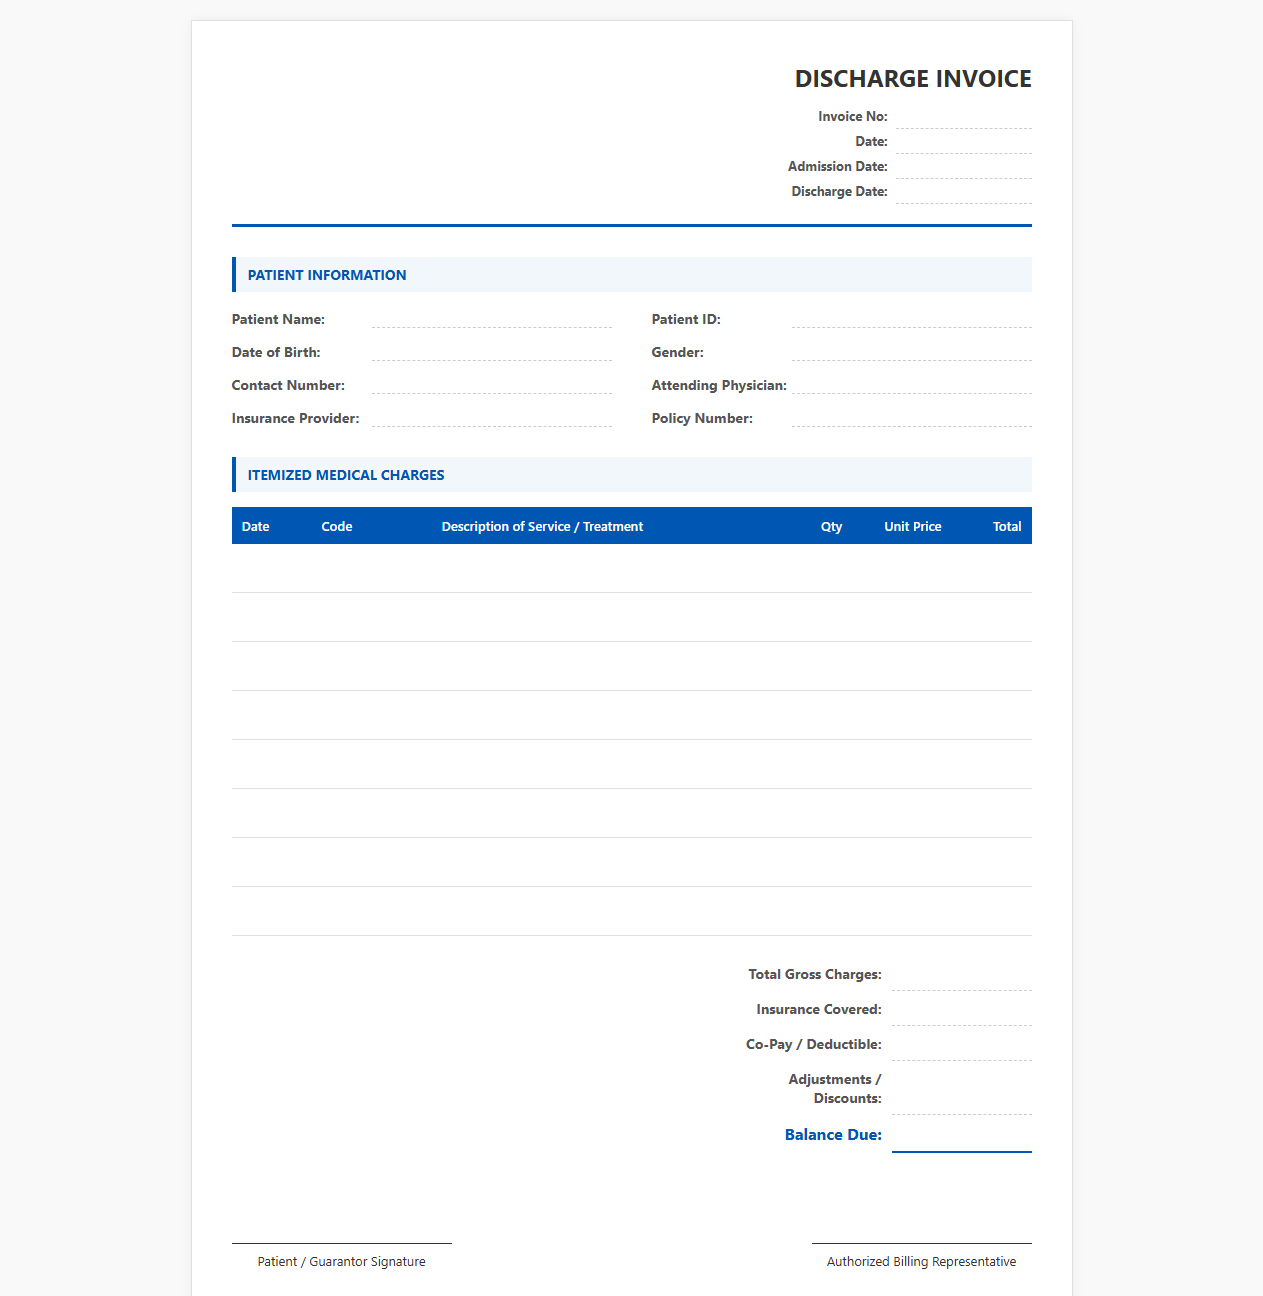Viewport: 1263px width, 1296px height.
Task: Click the "PATIENT INFORMATION" section heading
Action: coord(327,275)
